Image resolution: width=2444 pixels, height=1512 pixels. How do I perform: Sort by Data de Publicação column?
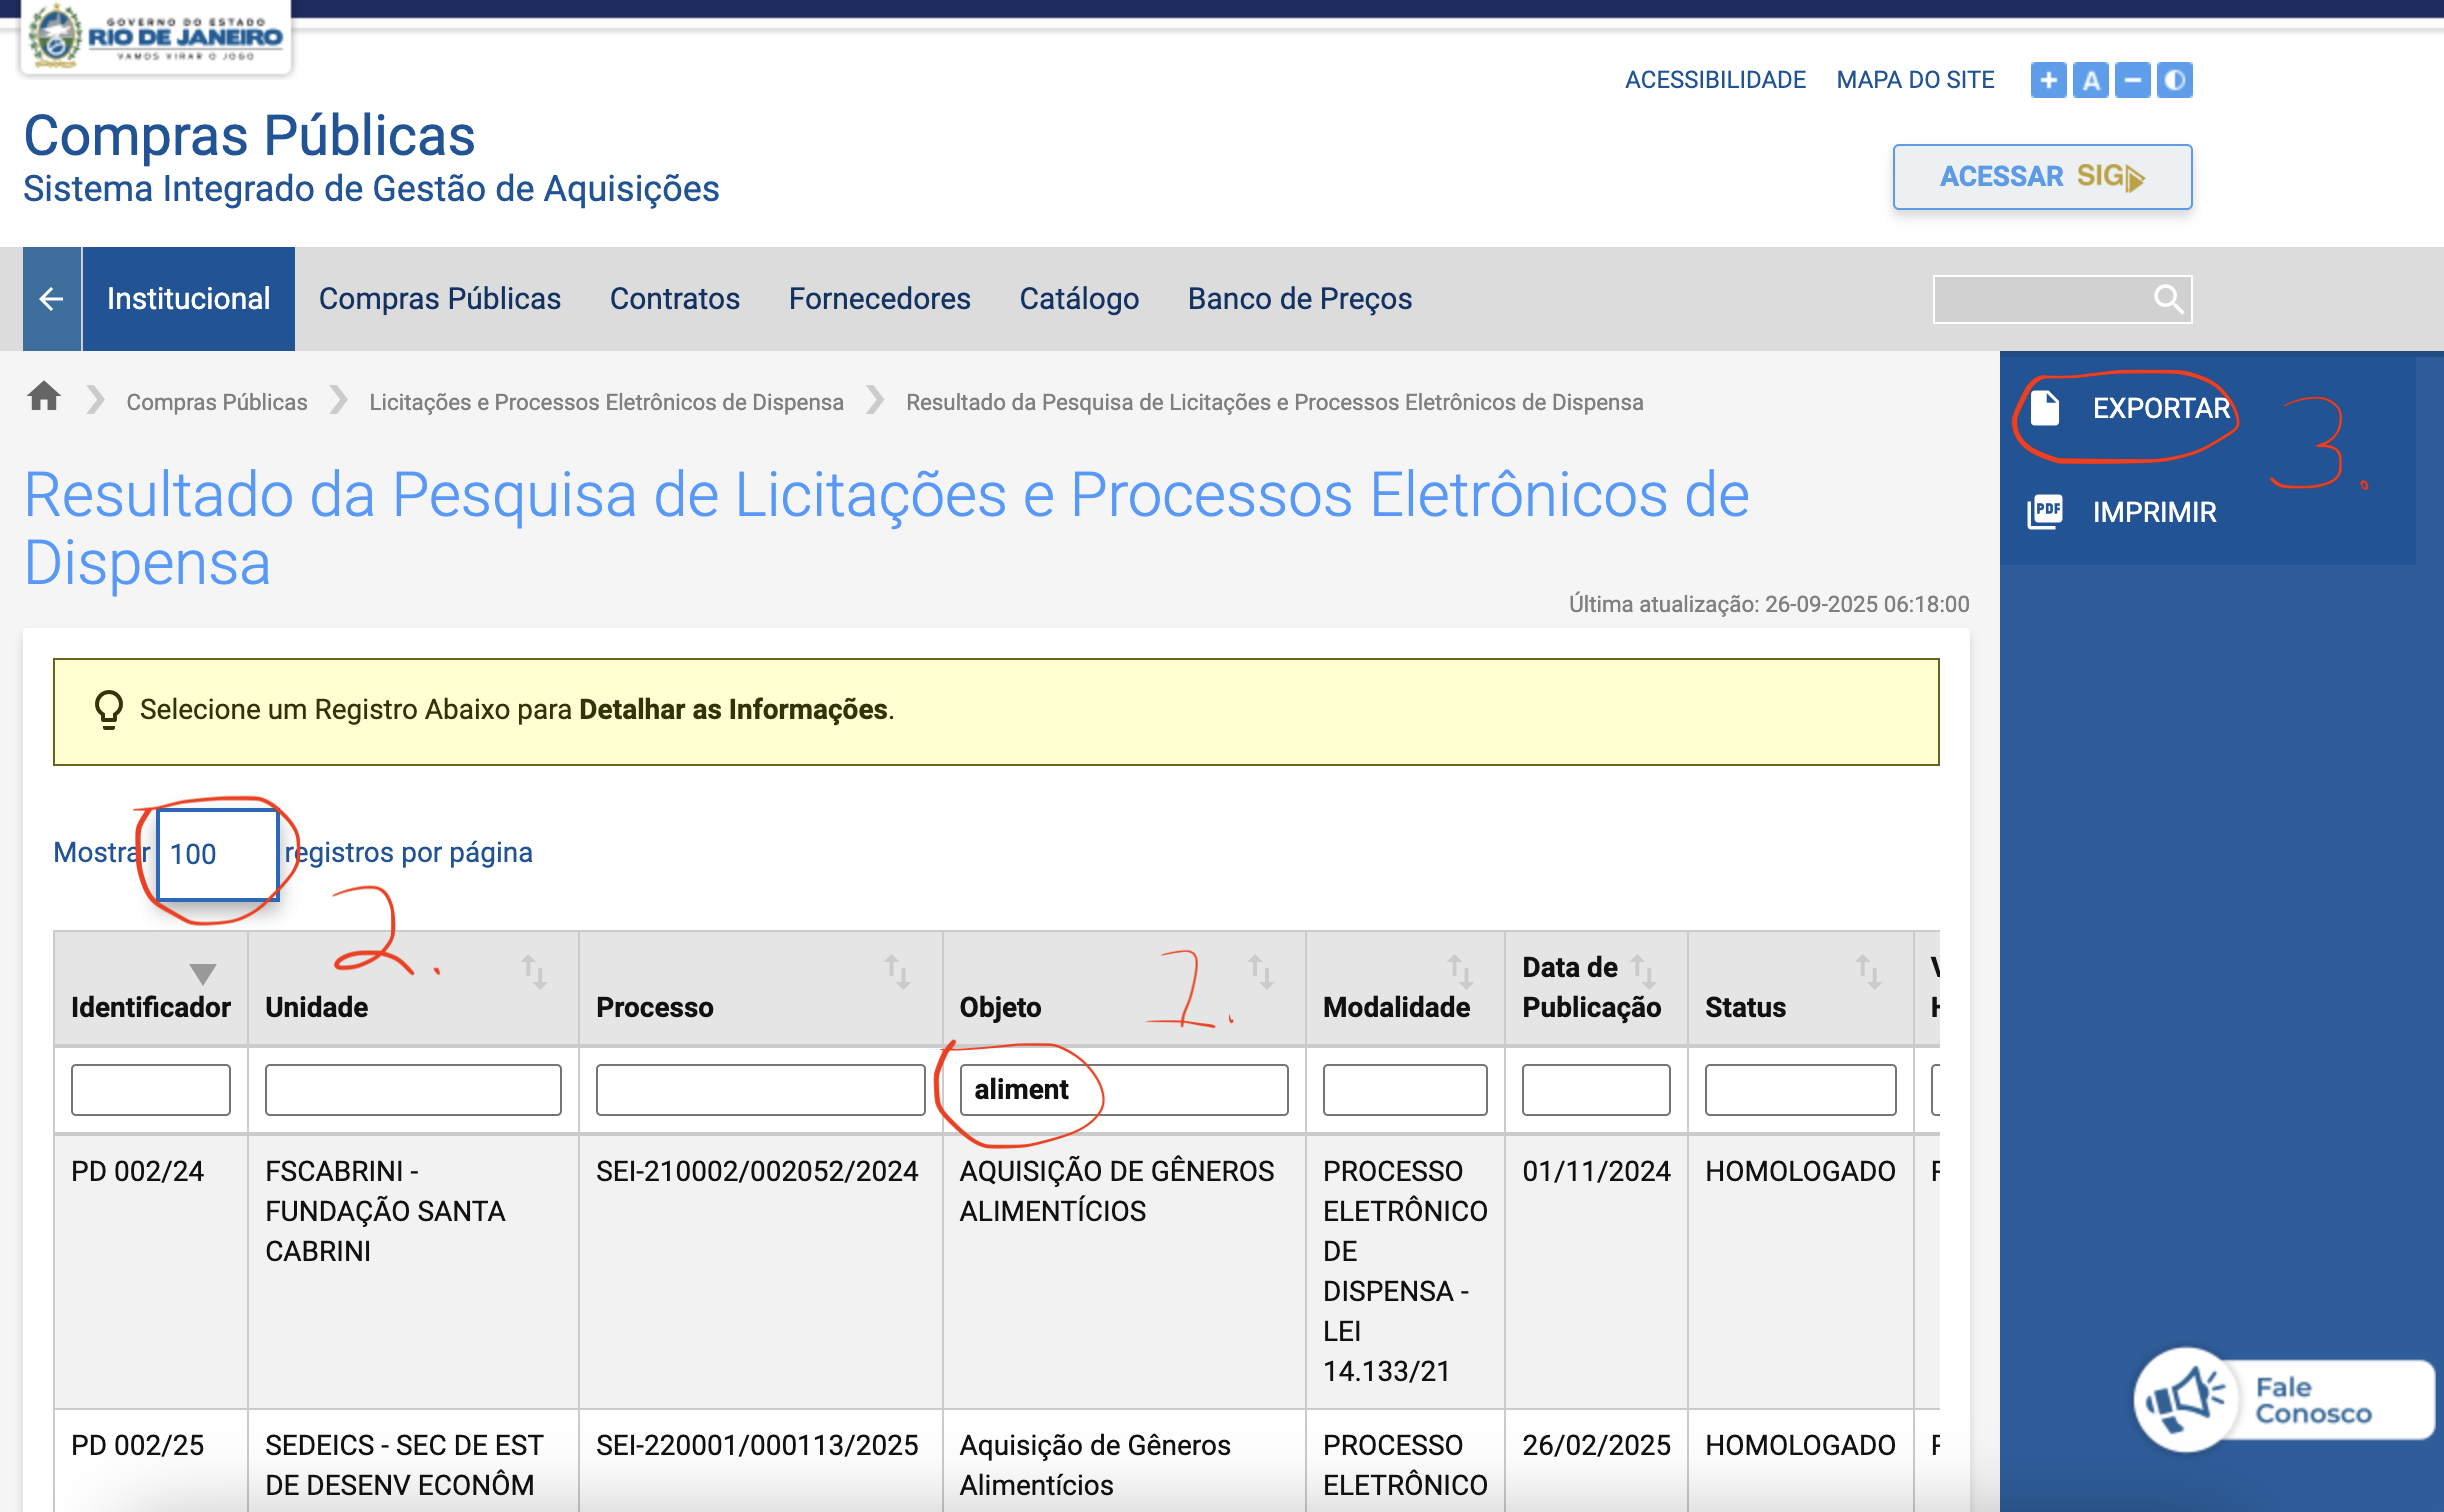point(1643,969)
